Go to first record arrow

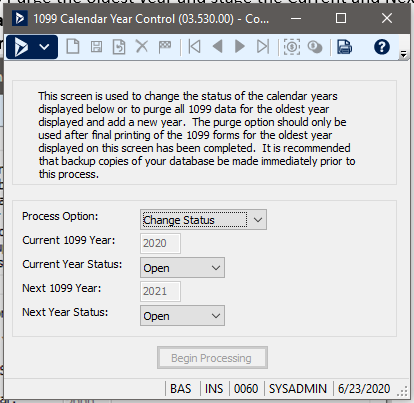(195, 47)
